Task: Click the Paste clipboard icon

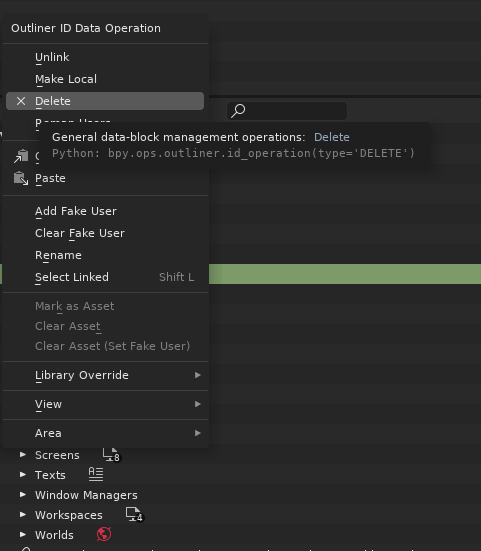Action: (x=21, y=178)
